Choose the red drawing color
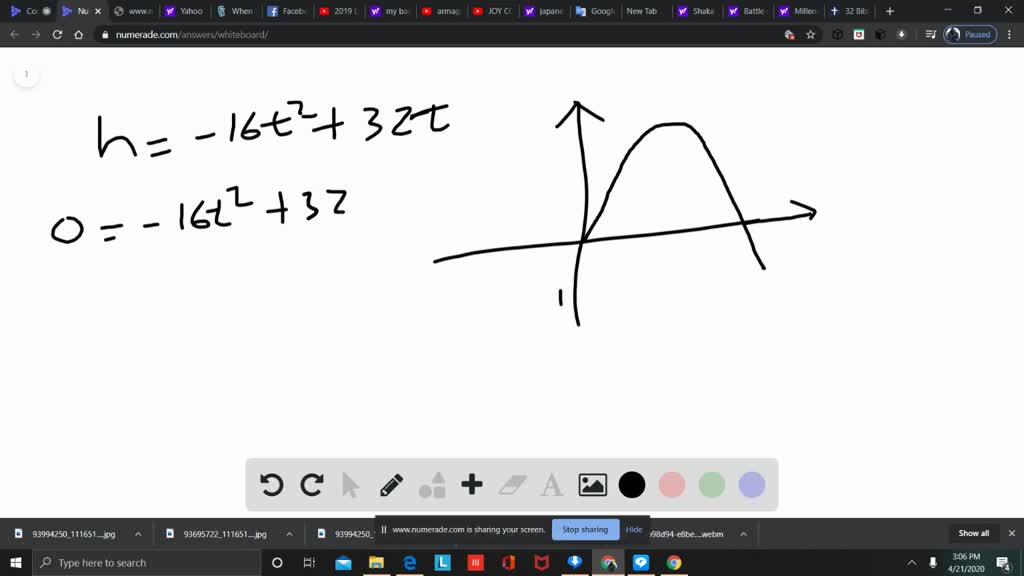Image resolution: width=1024 pixels, height=576 pixels. [671, 484]
